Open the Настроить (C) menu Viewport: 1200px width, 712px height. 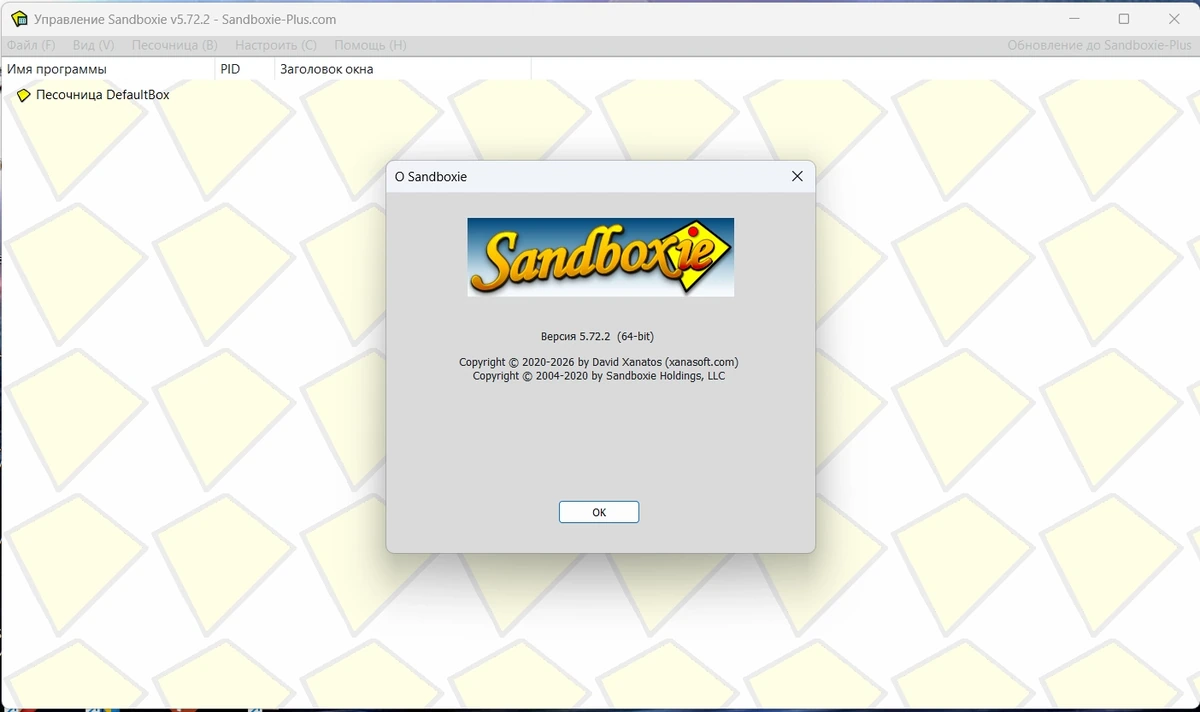(276, 45)
